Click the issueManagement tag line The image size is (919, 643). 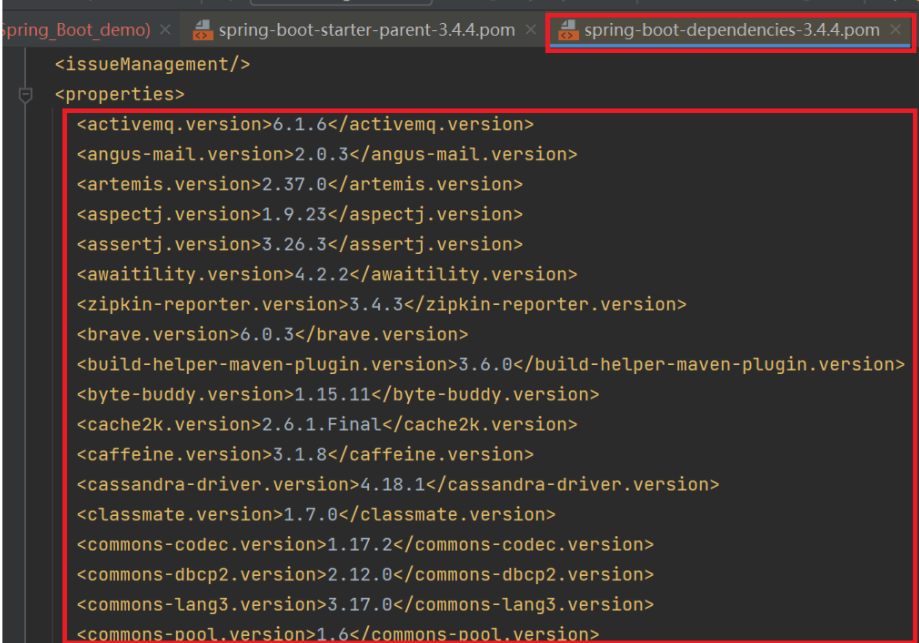click(x=152, y=64)
